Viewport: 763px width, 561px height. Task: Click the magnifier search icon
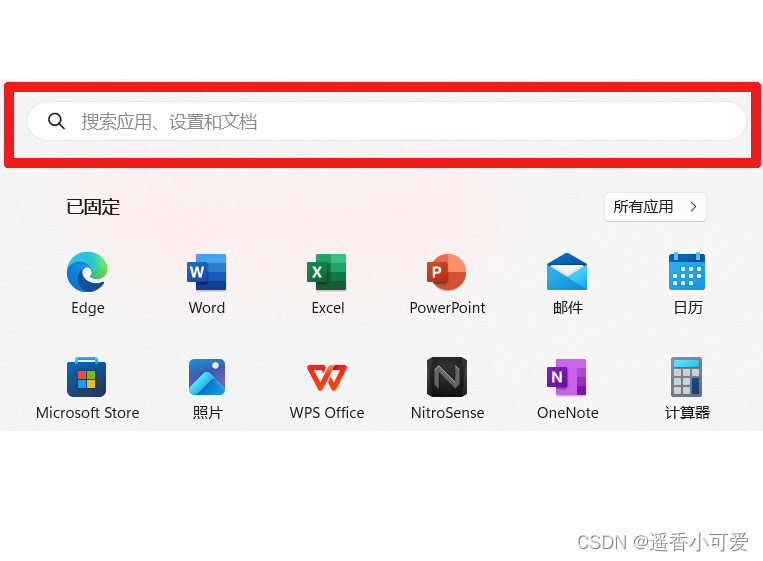coord(56,121)
